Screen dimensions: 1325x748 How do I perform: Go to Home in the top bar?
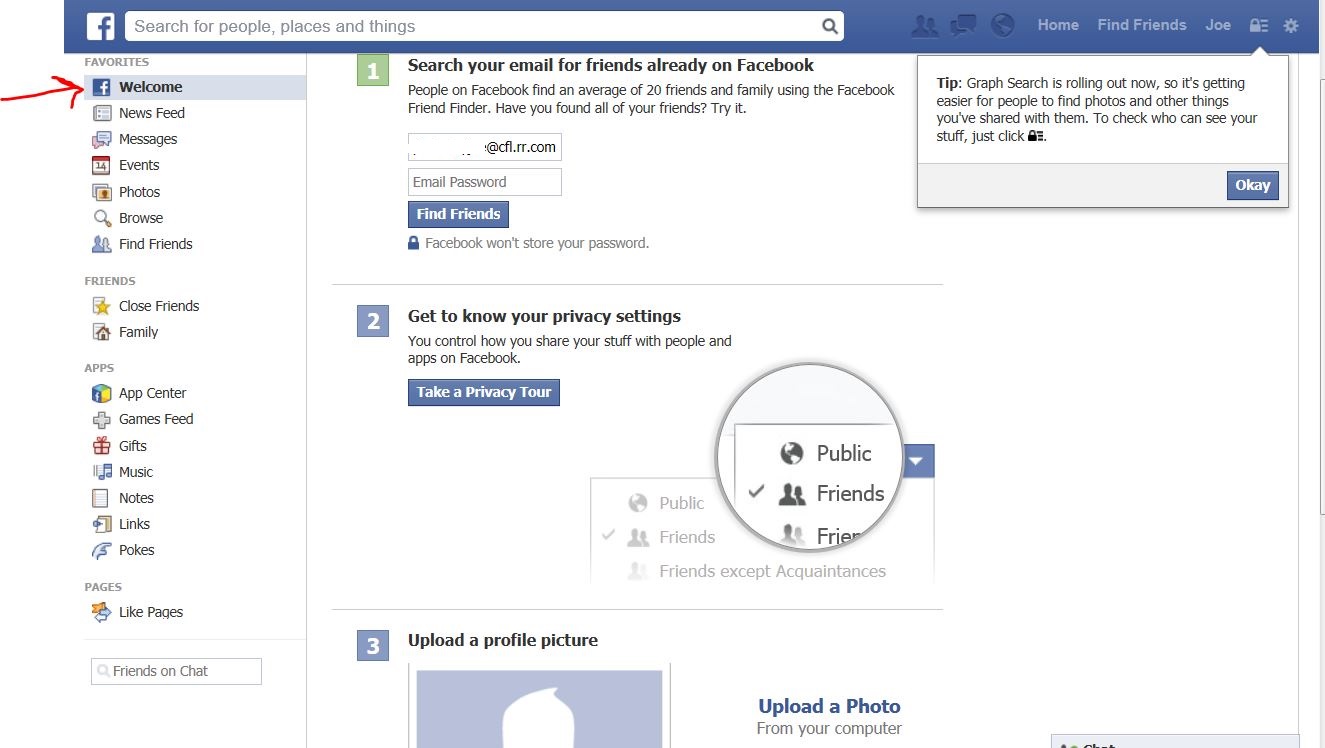pos(1058,25)
